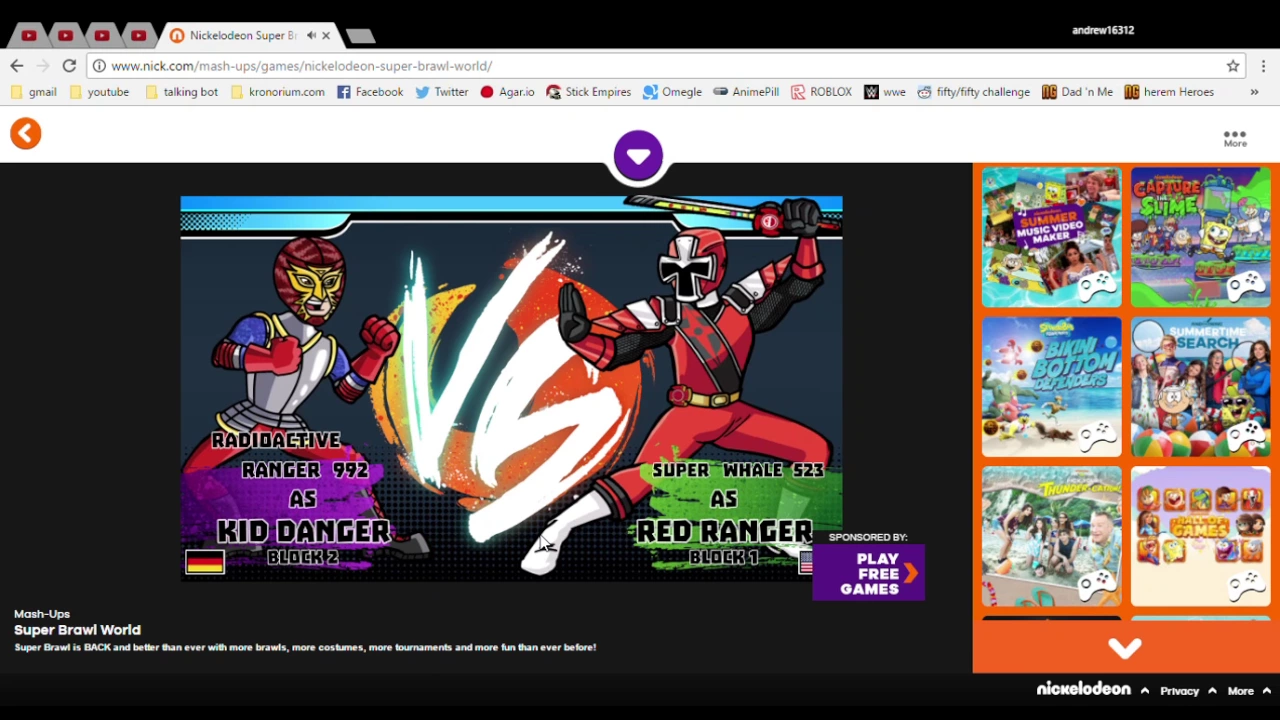Open the Twitter bookmark
This screenshot has height=720, width=1280.
pos(442,92)
